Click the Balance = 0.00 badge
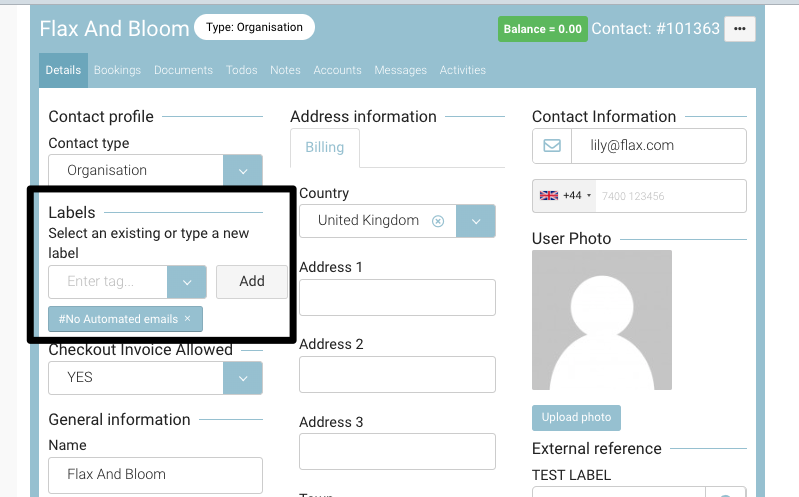This screenshot has width=799, height=497. pos(542,29)
